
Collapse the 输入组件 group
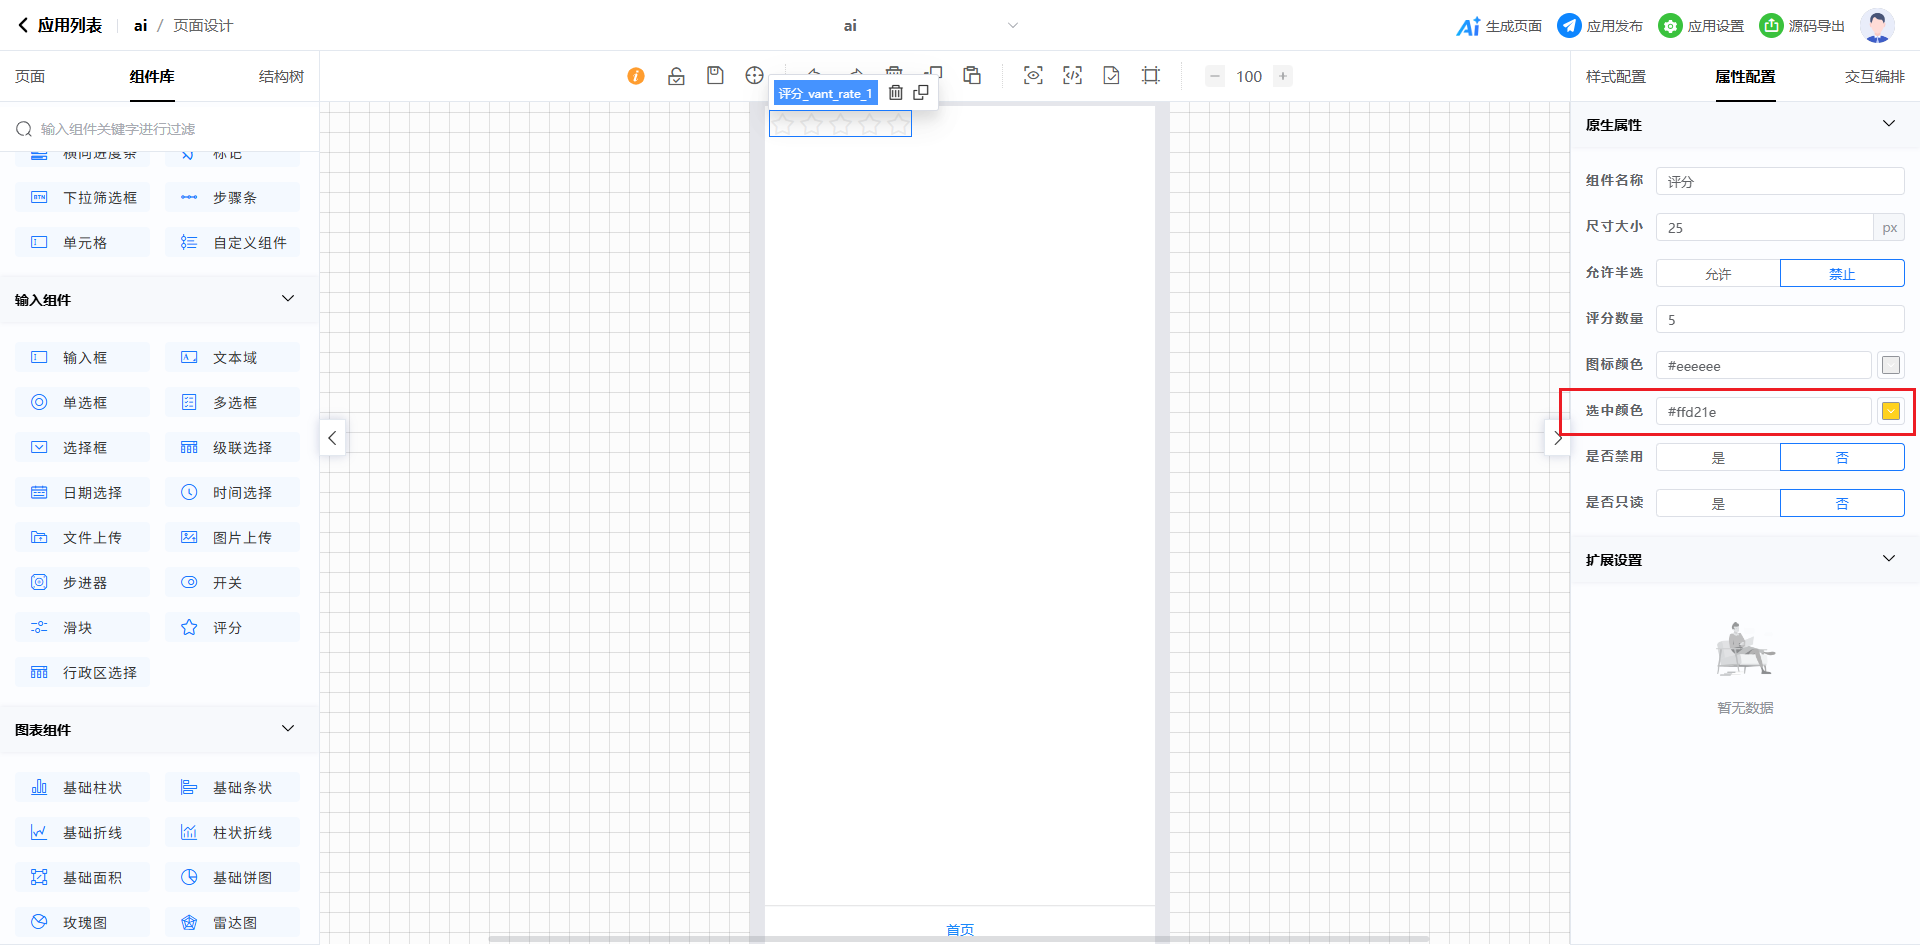pyautogui.click(x=288, y=299)
